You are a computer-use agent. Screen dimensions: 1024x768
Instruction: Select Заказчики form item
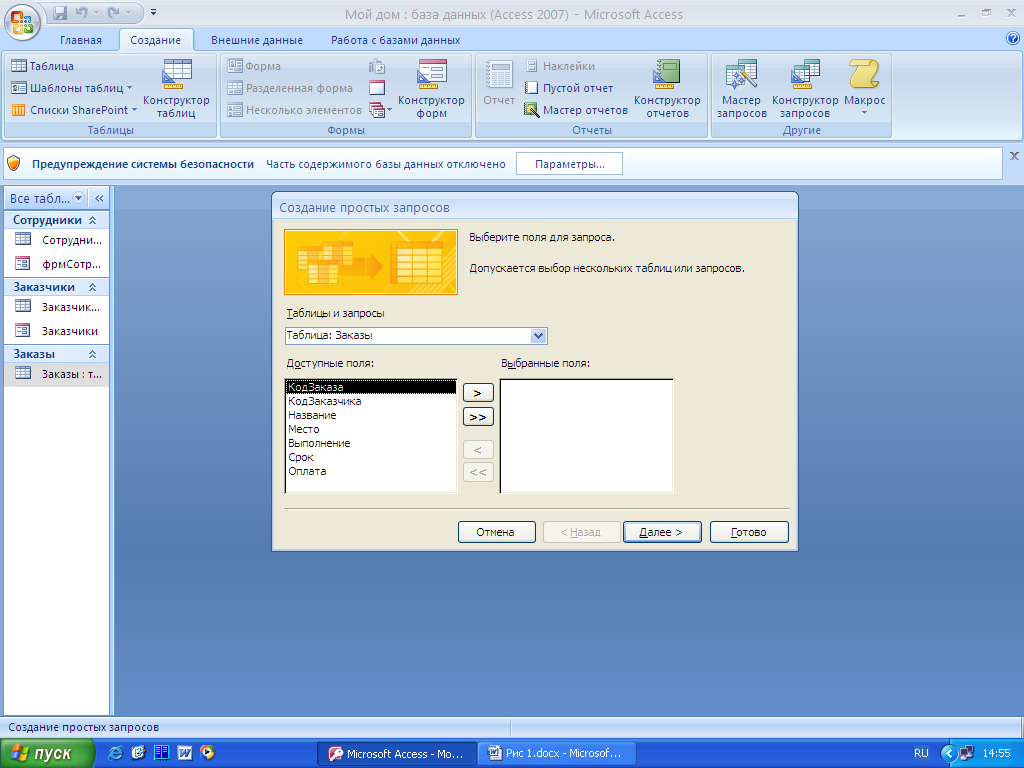point(57,330)
